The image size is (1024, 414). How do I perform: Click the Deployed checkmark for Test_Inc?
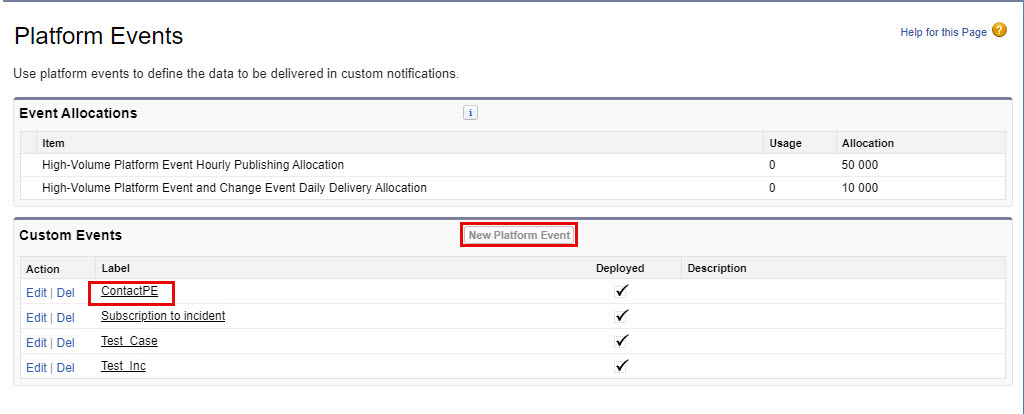pos(622,366)
